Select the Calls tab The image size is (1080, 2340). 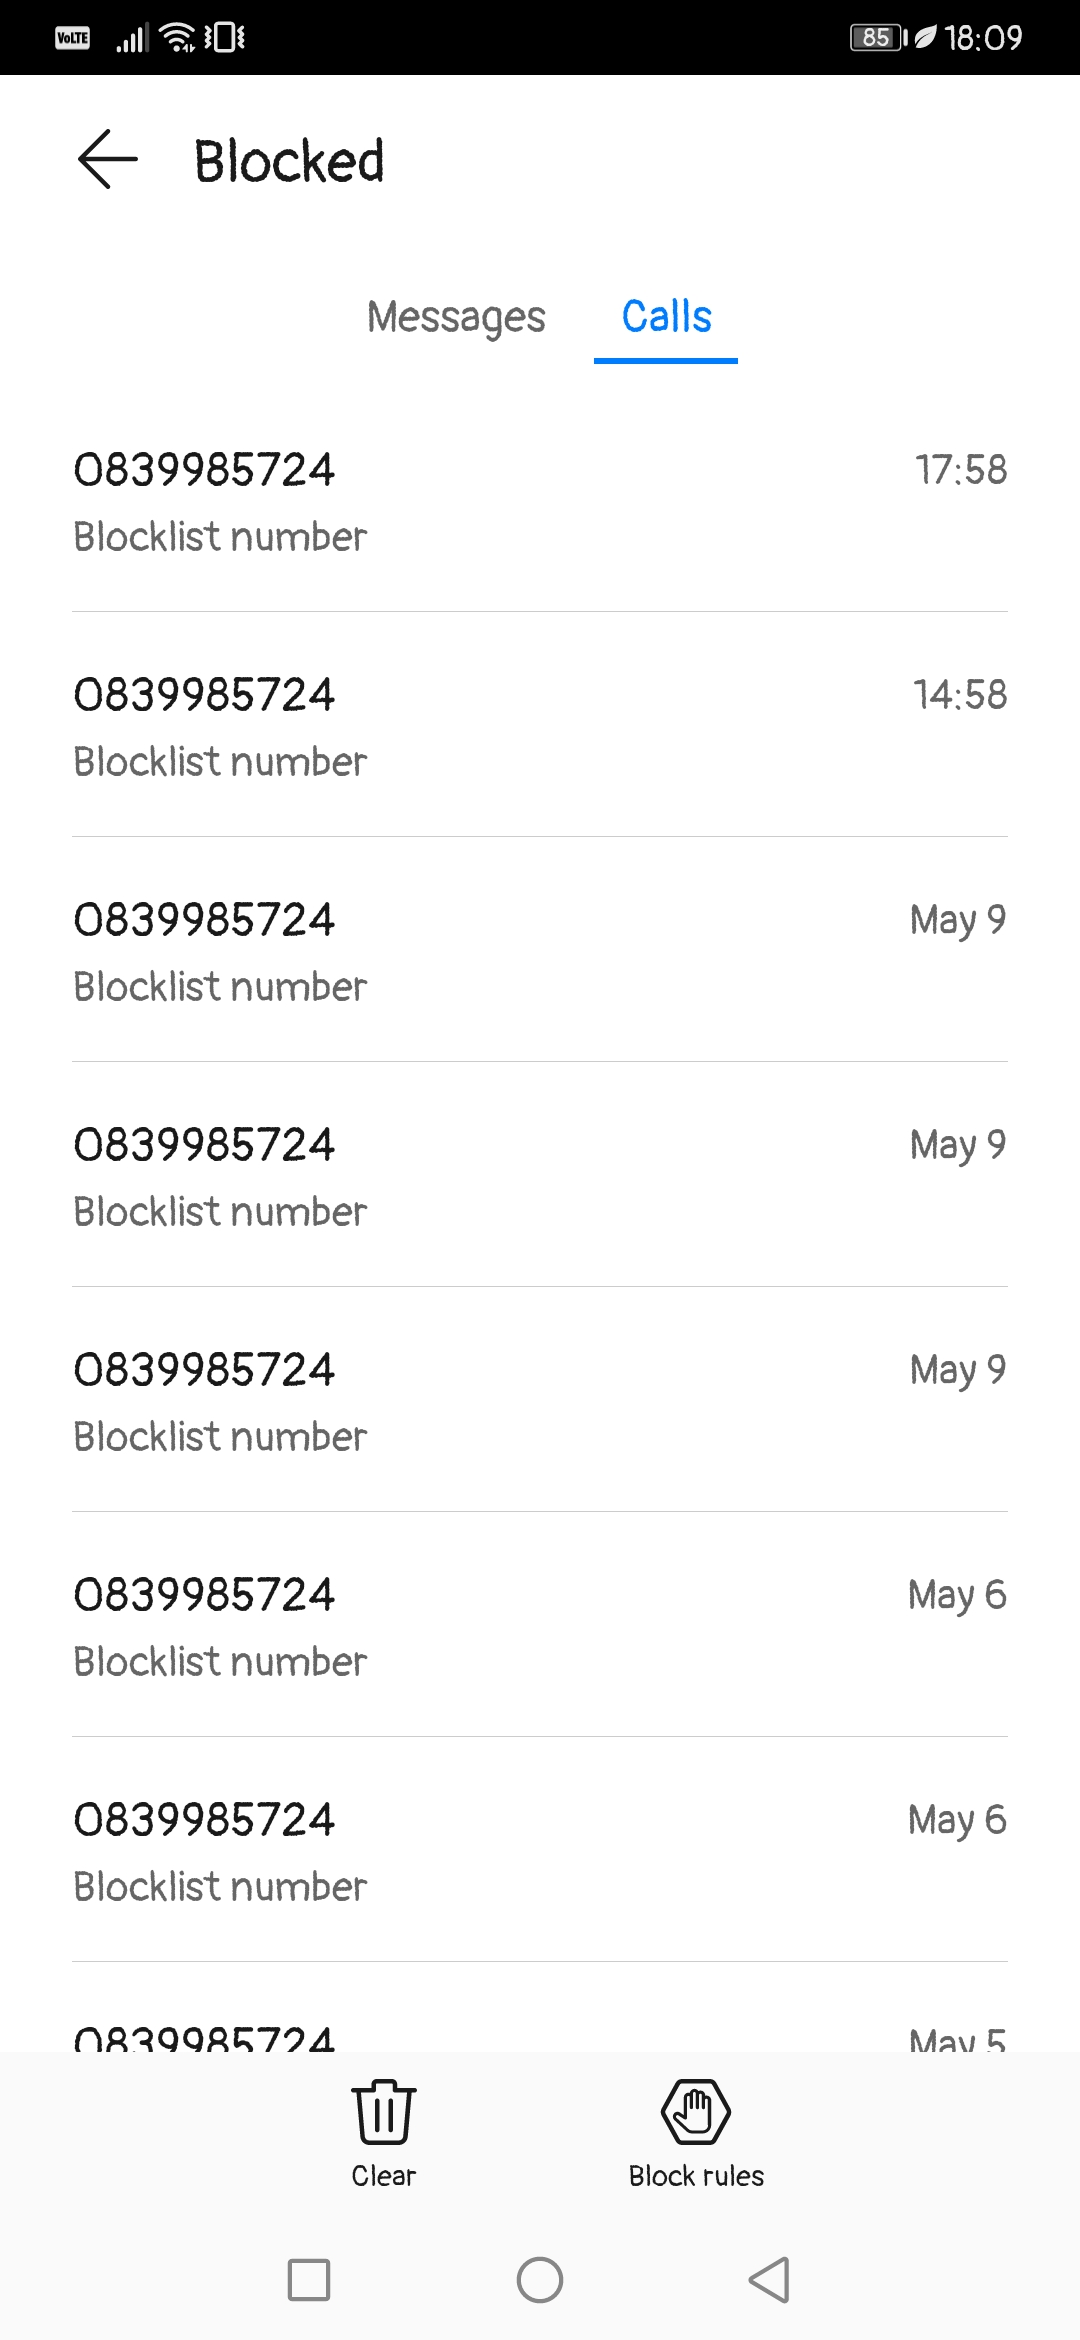(666, 317)
